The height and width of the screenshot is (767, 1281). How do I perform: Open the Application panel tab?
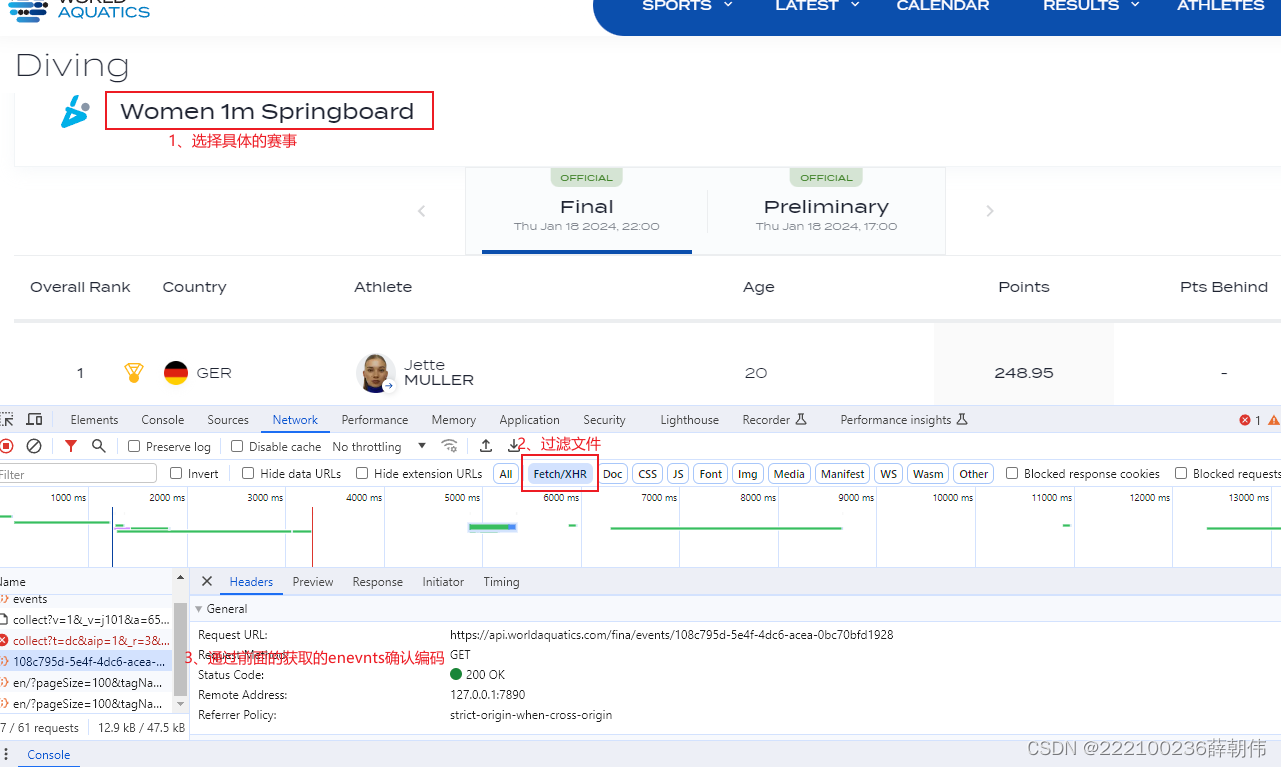(x=529, y=420)
